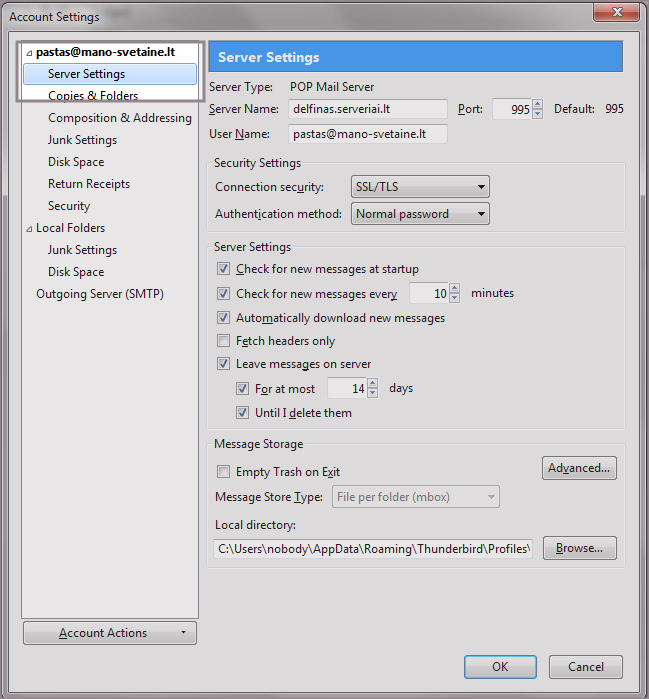The width and height of the screenshot is (649, 699).
Task: Enable the Fetch headers only checkbox
Action: click(x=224, y=341)
